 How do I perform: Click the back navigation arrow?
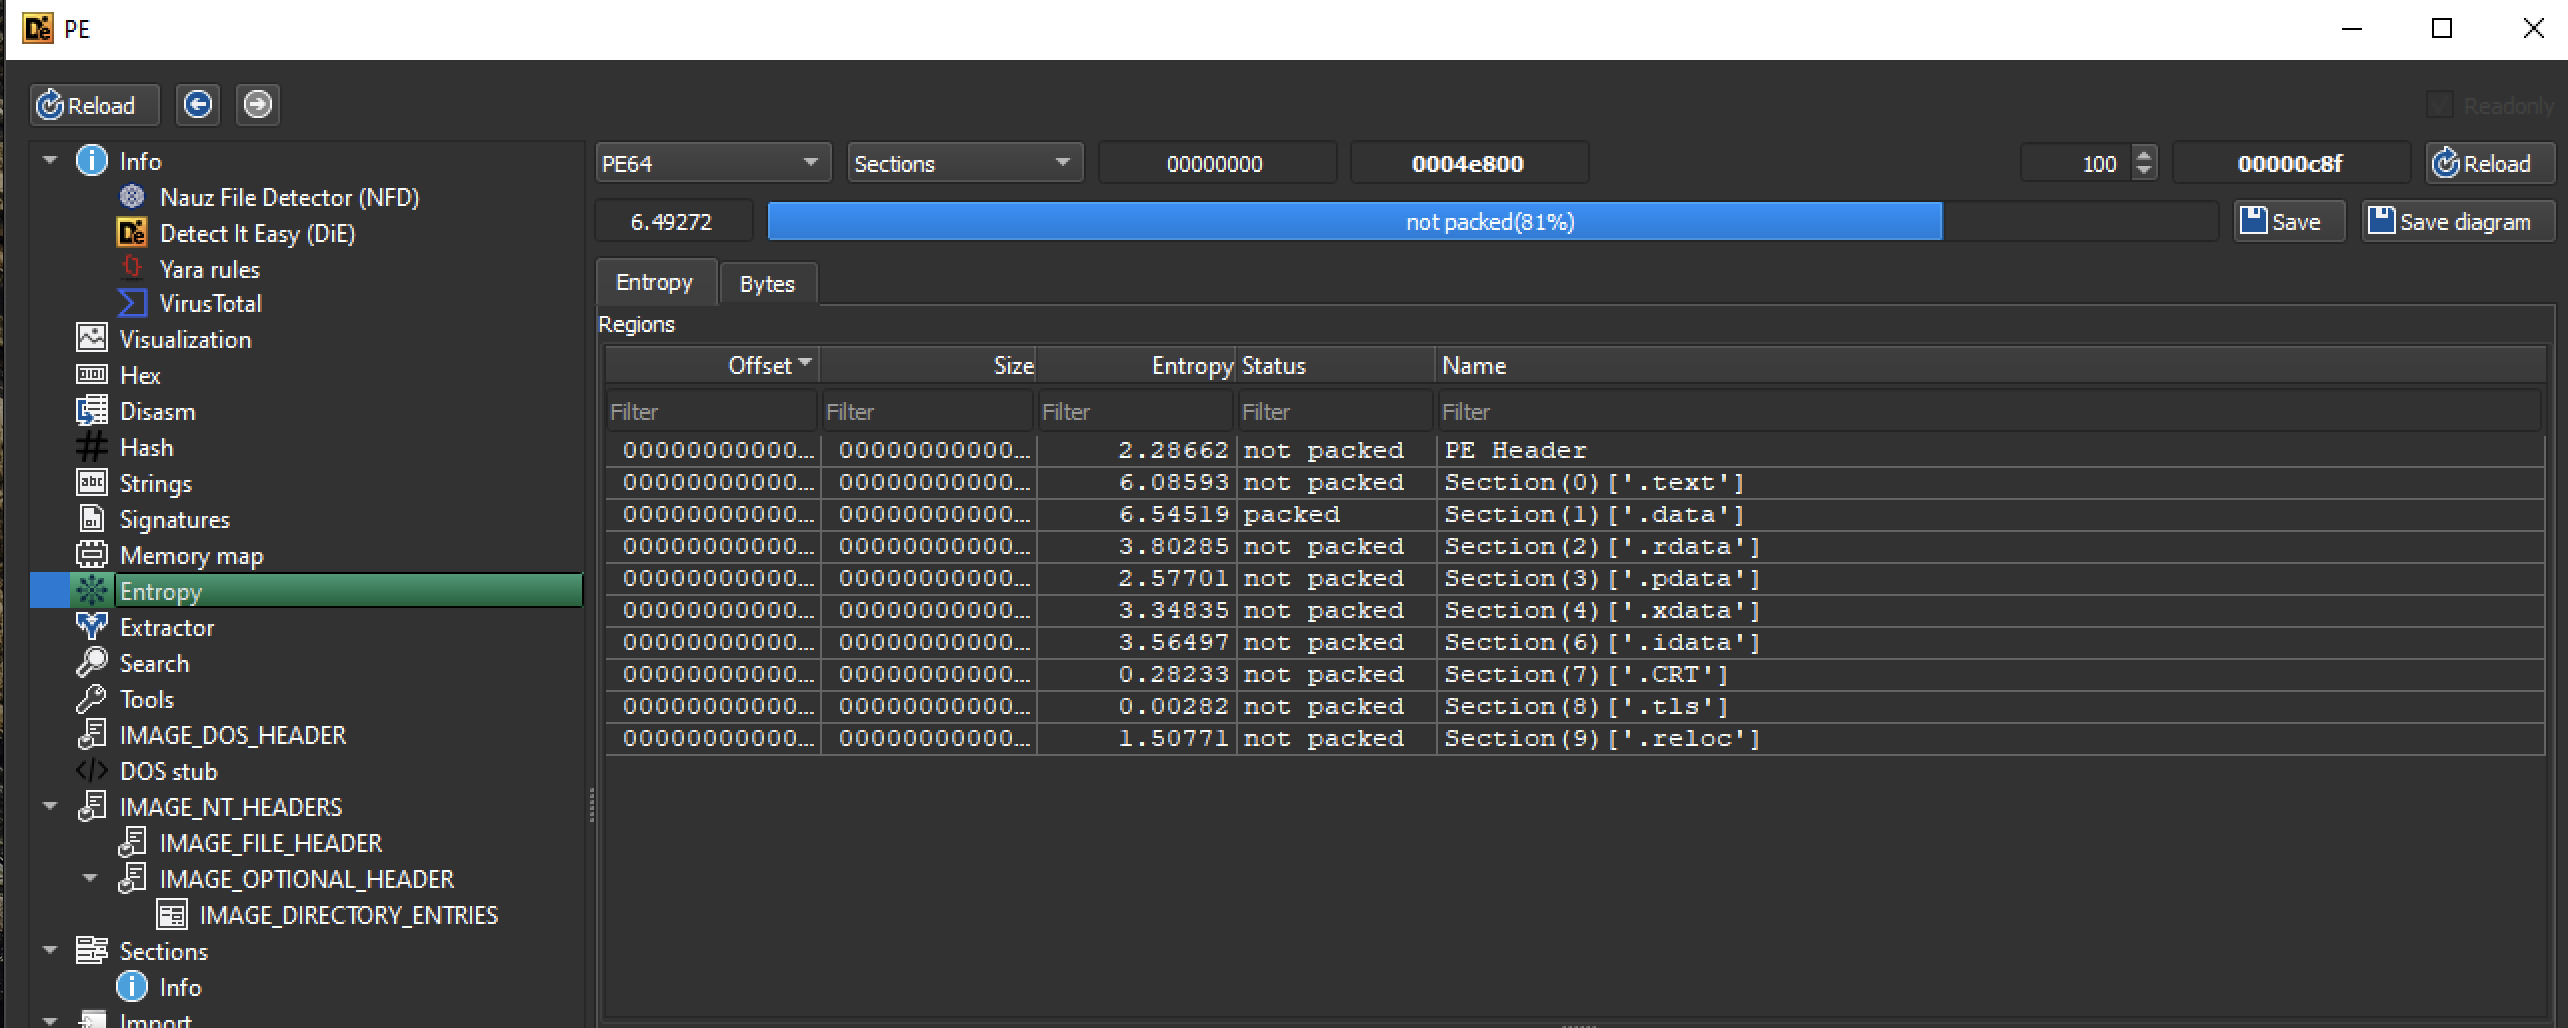click(198, 104)
